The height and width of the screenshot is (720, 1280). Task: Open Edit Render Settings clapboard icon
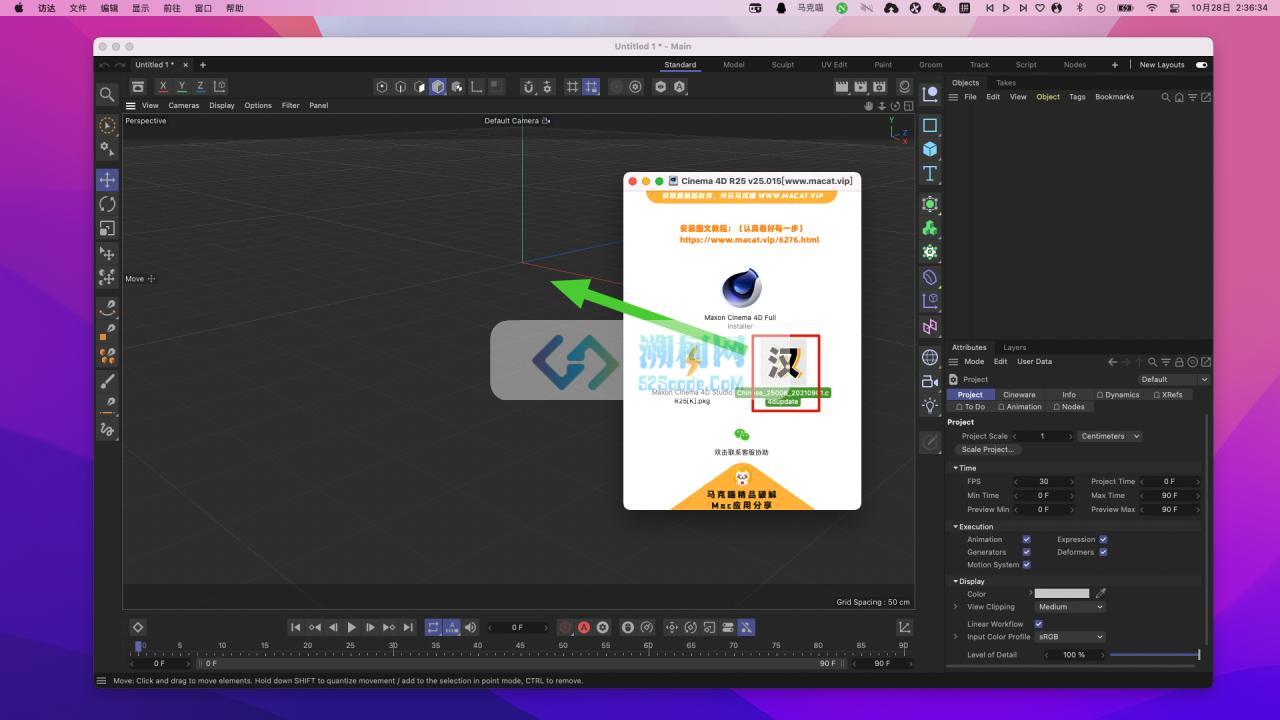[x=879, y=87]
